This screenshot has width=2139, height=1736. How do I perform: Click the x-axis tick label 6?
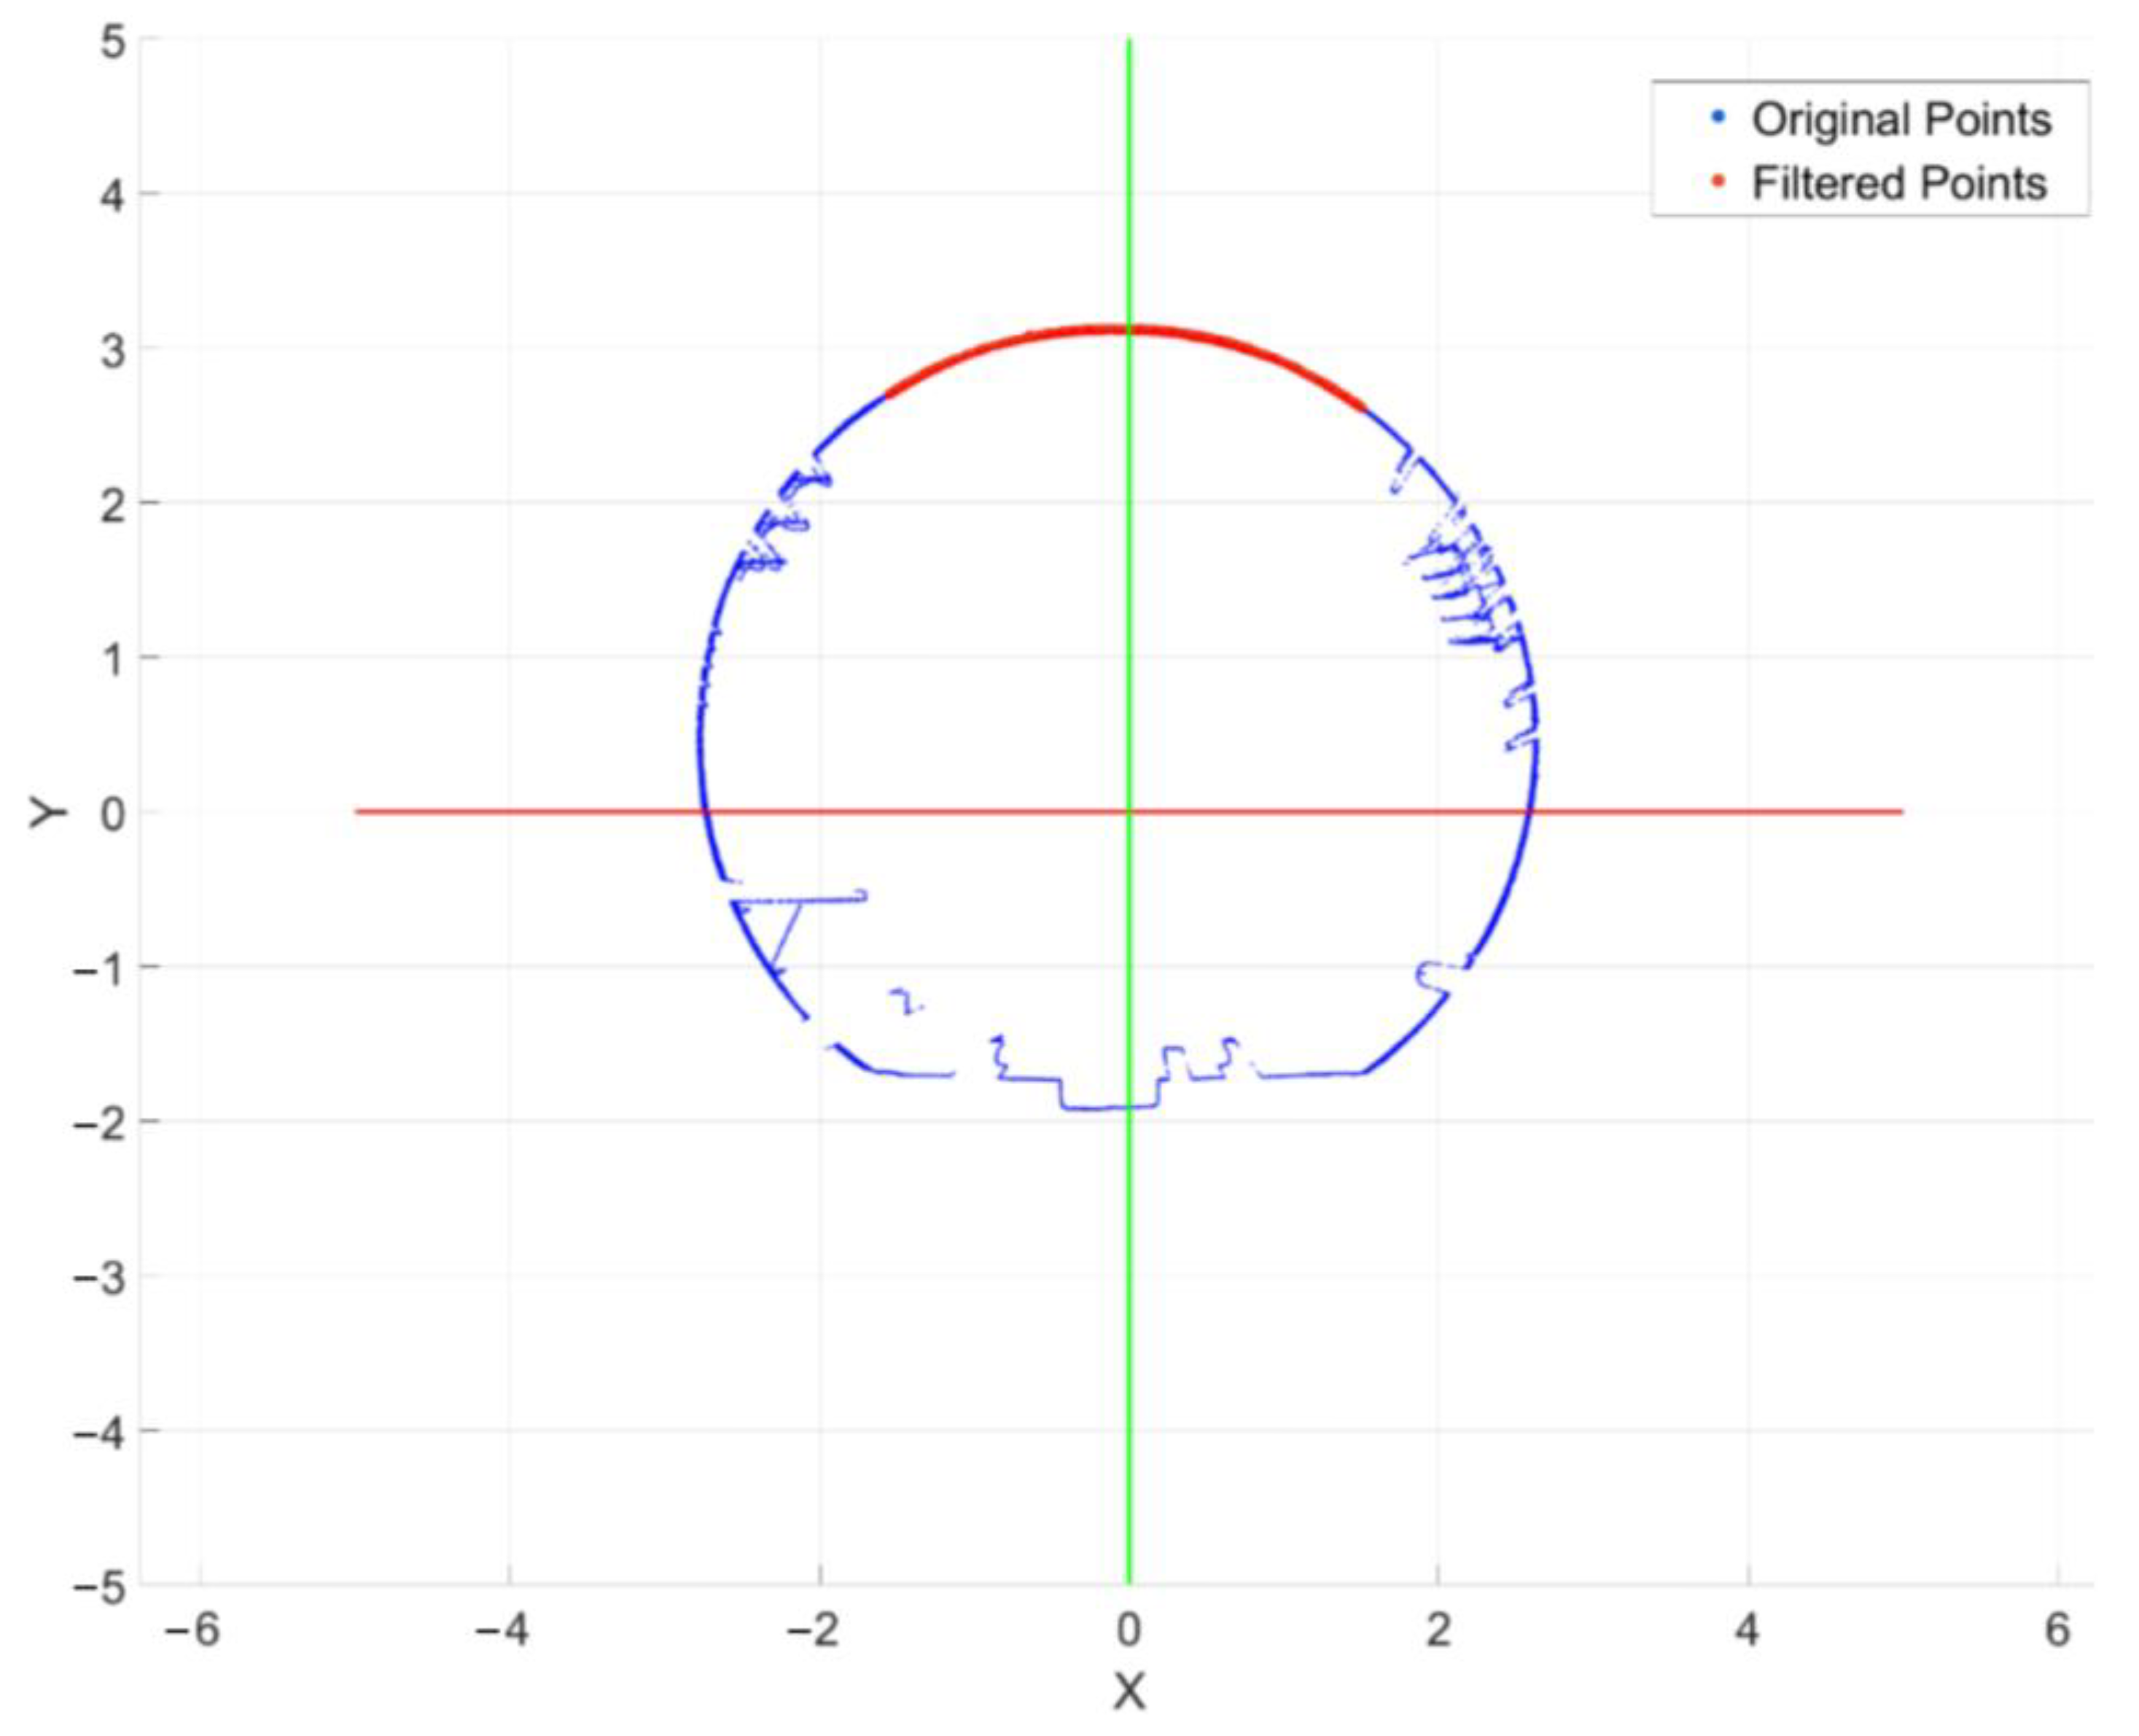click(x=2057, y=1631)
